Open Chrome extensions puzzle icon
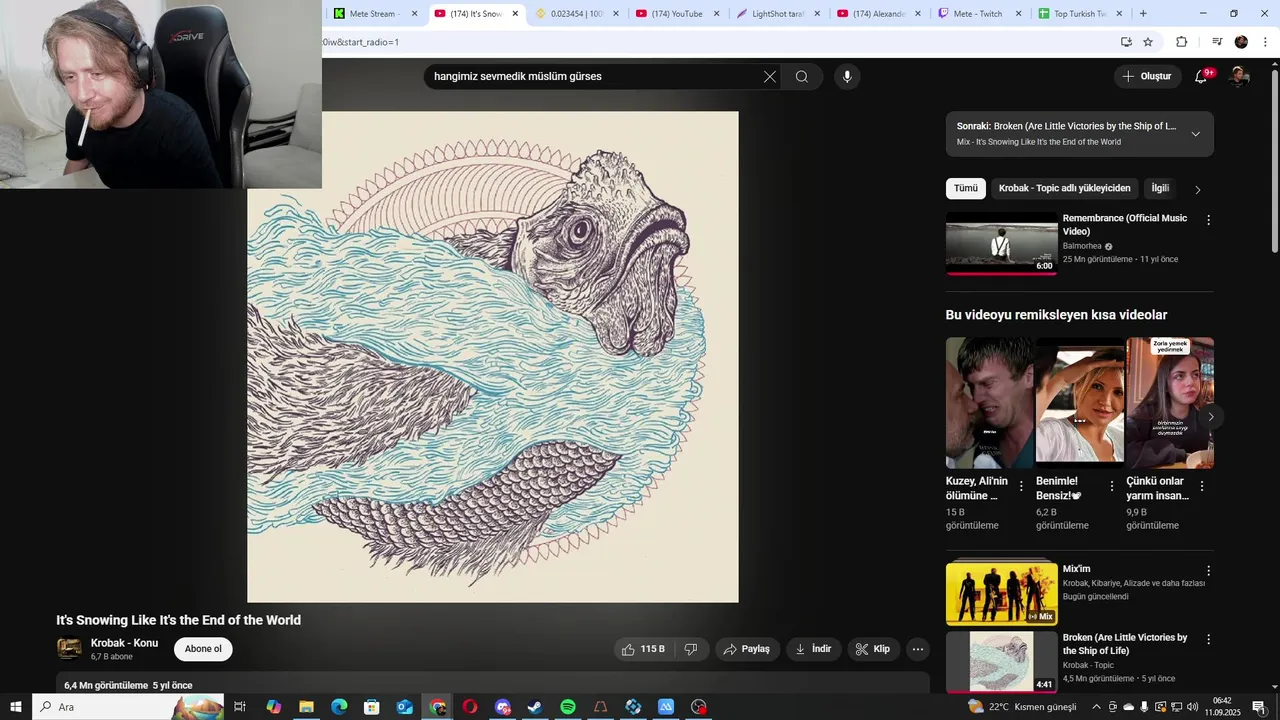 pos(1181,42)
